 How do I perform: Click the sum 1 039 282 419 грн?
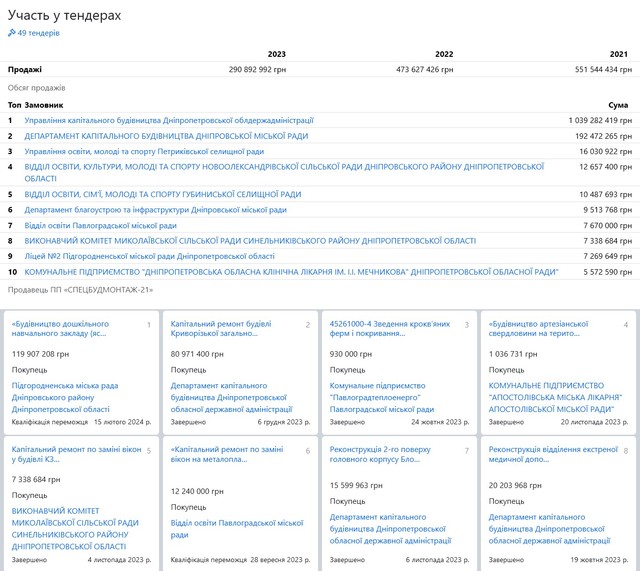[x=600, y=120]
